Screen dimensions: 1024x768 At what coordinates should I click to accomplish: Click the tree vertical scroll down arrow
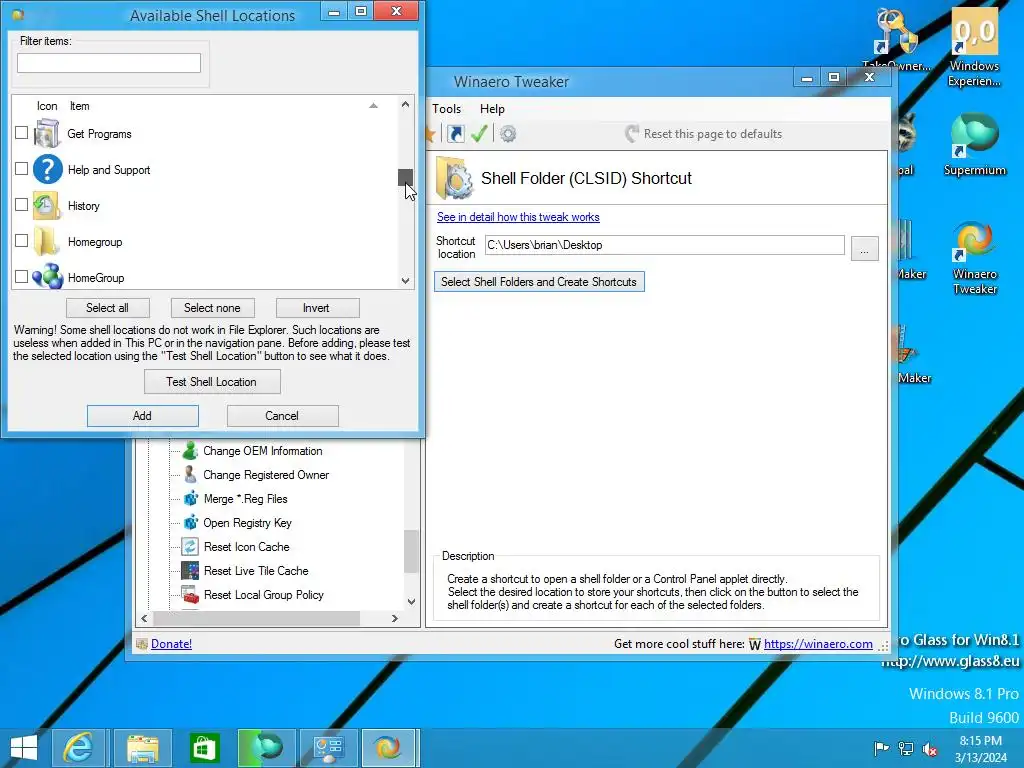(411, 602)
